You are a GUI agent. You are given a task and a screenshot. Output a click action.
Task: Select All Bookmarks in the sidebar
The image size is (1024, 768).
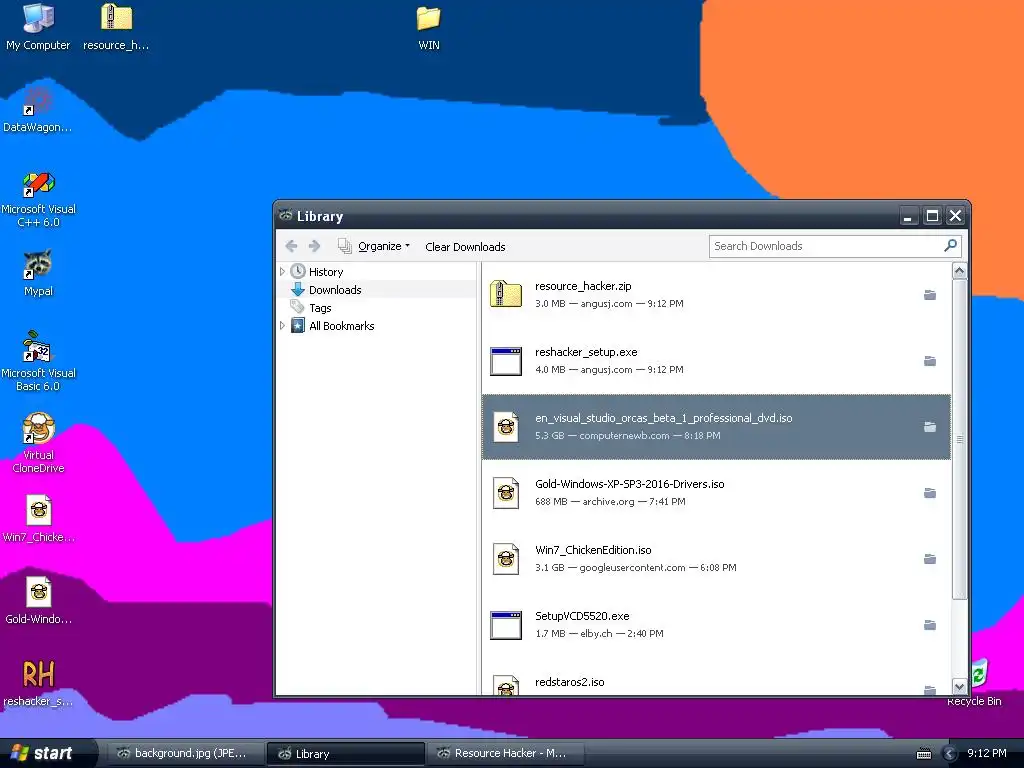[x=342, y=325]
